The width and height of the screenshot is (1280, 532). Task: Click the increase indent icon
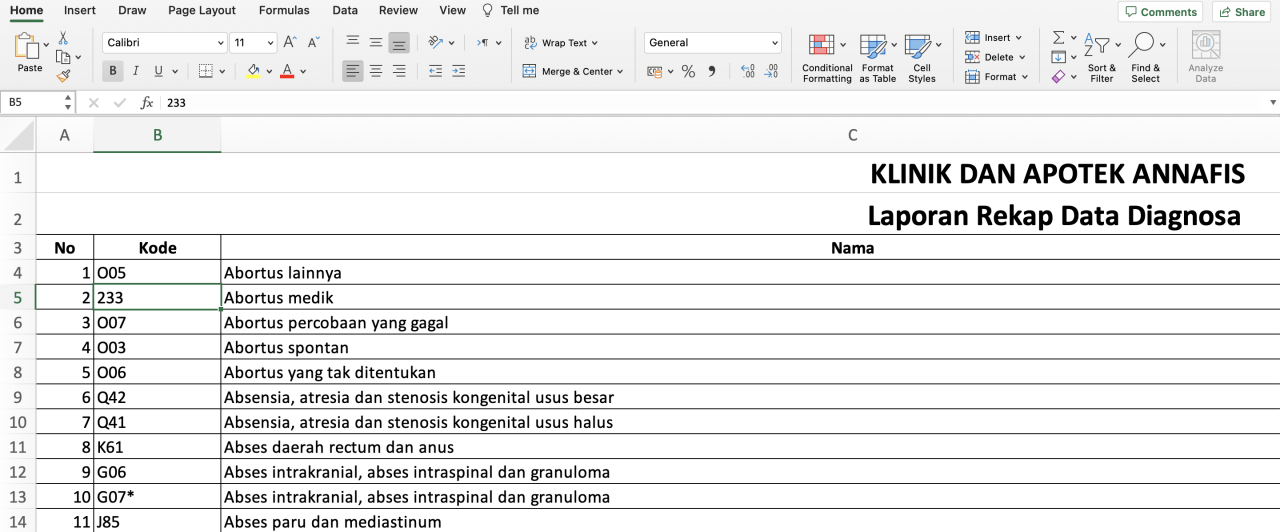(x=459, y=71)
